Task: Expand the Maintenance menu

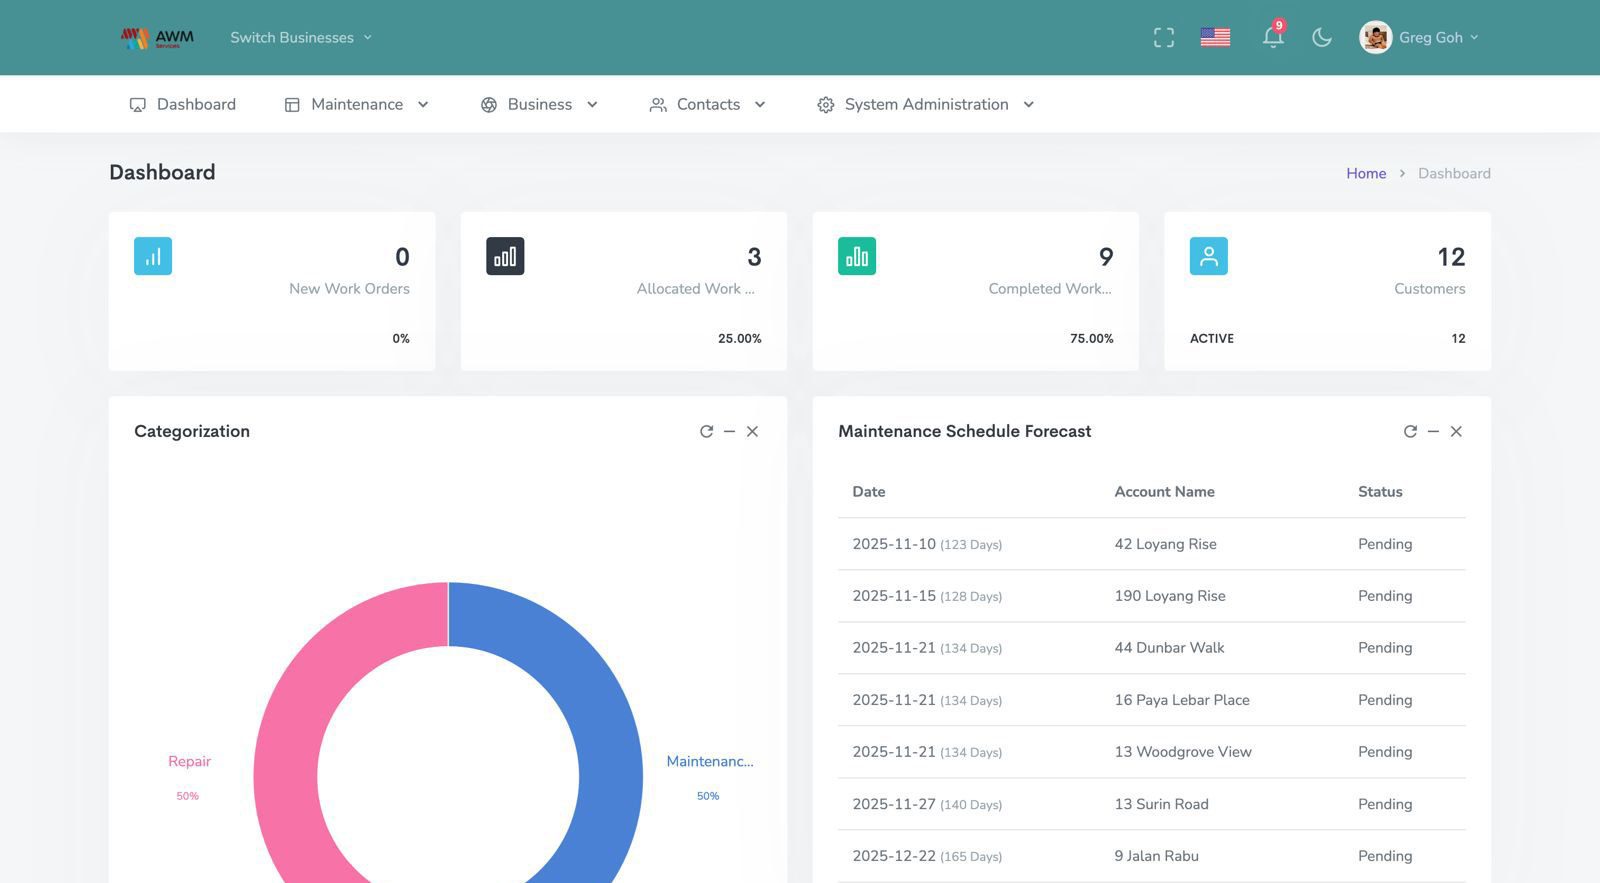Action: [357, 104]
